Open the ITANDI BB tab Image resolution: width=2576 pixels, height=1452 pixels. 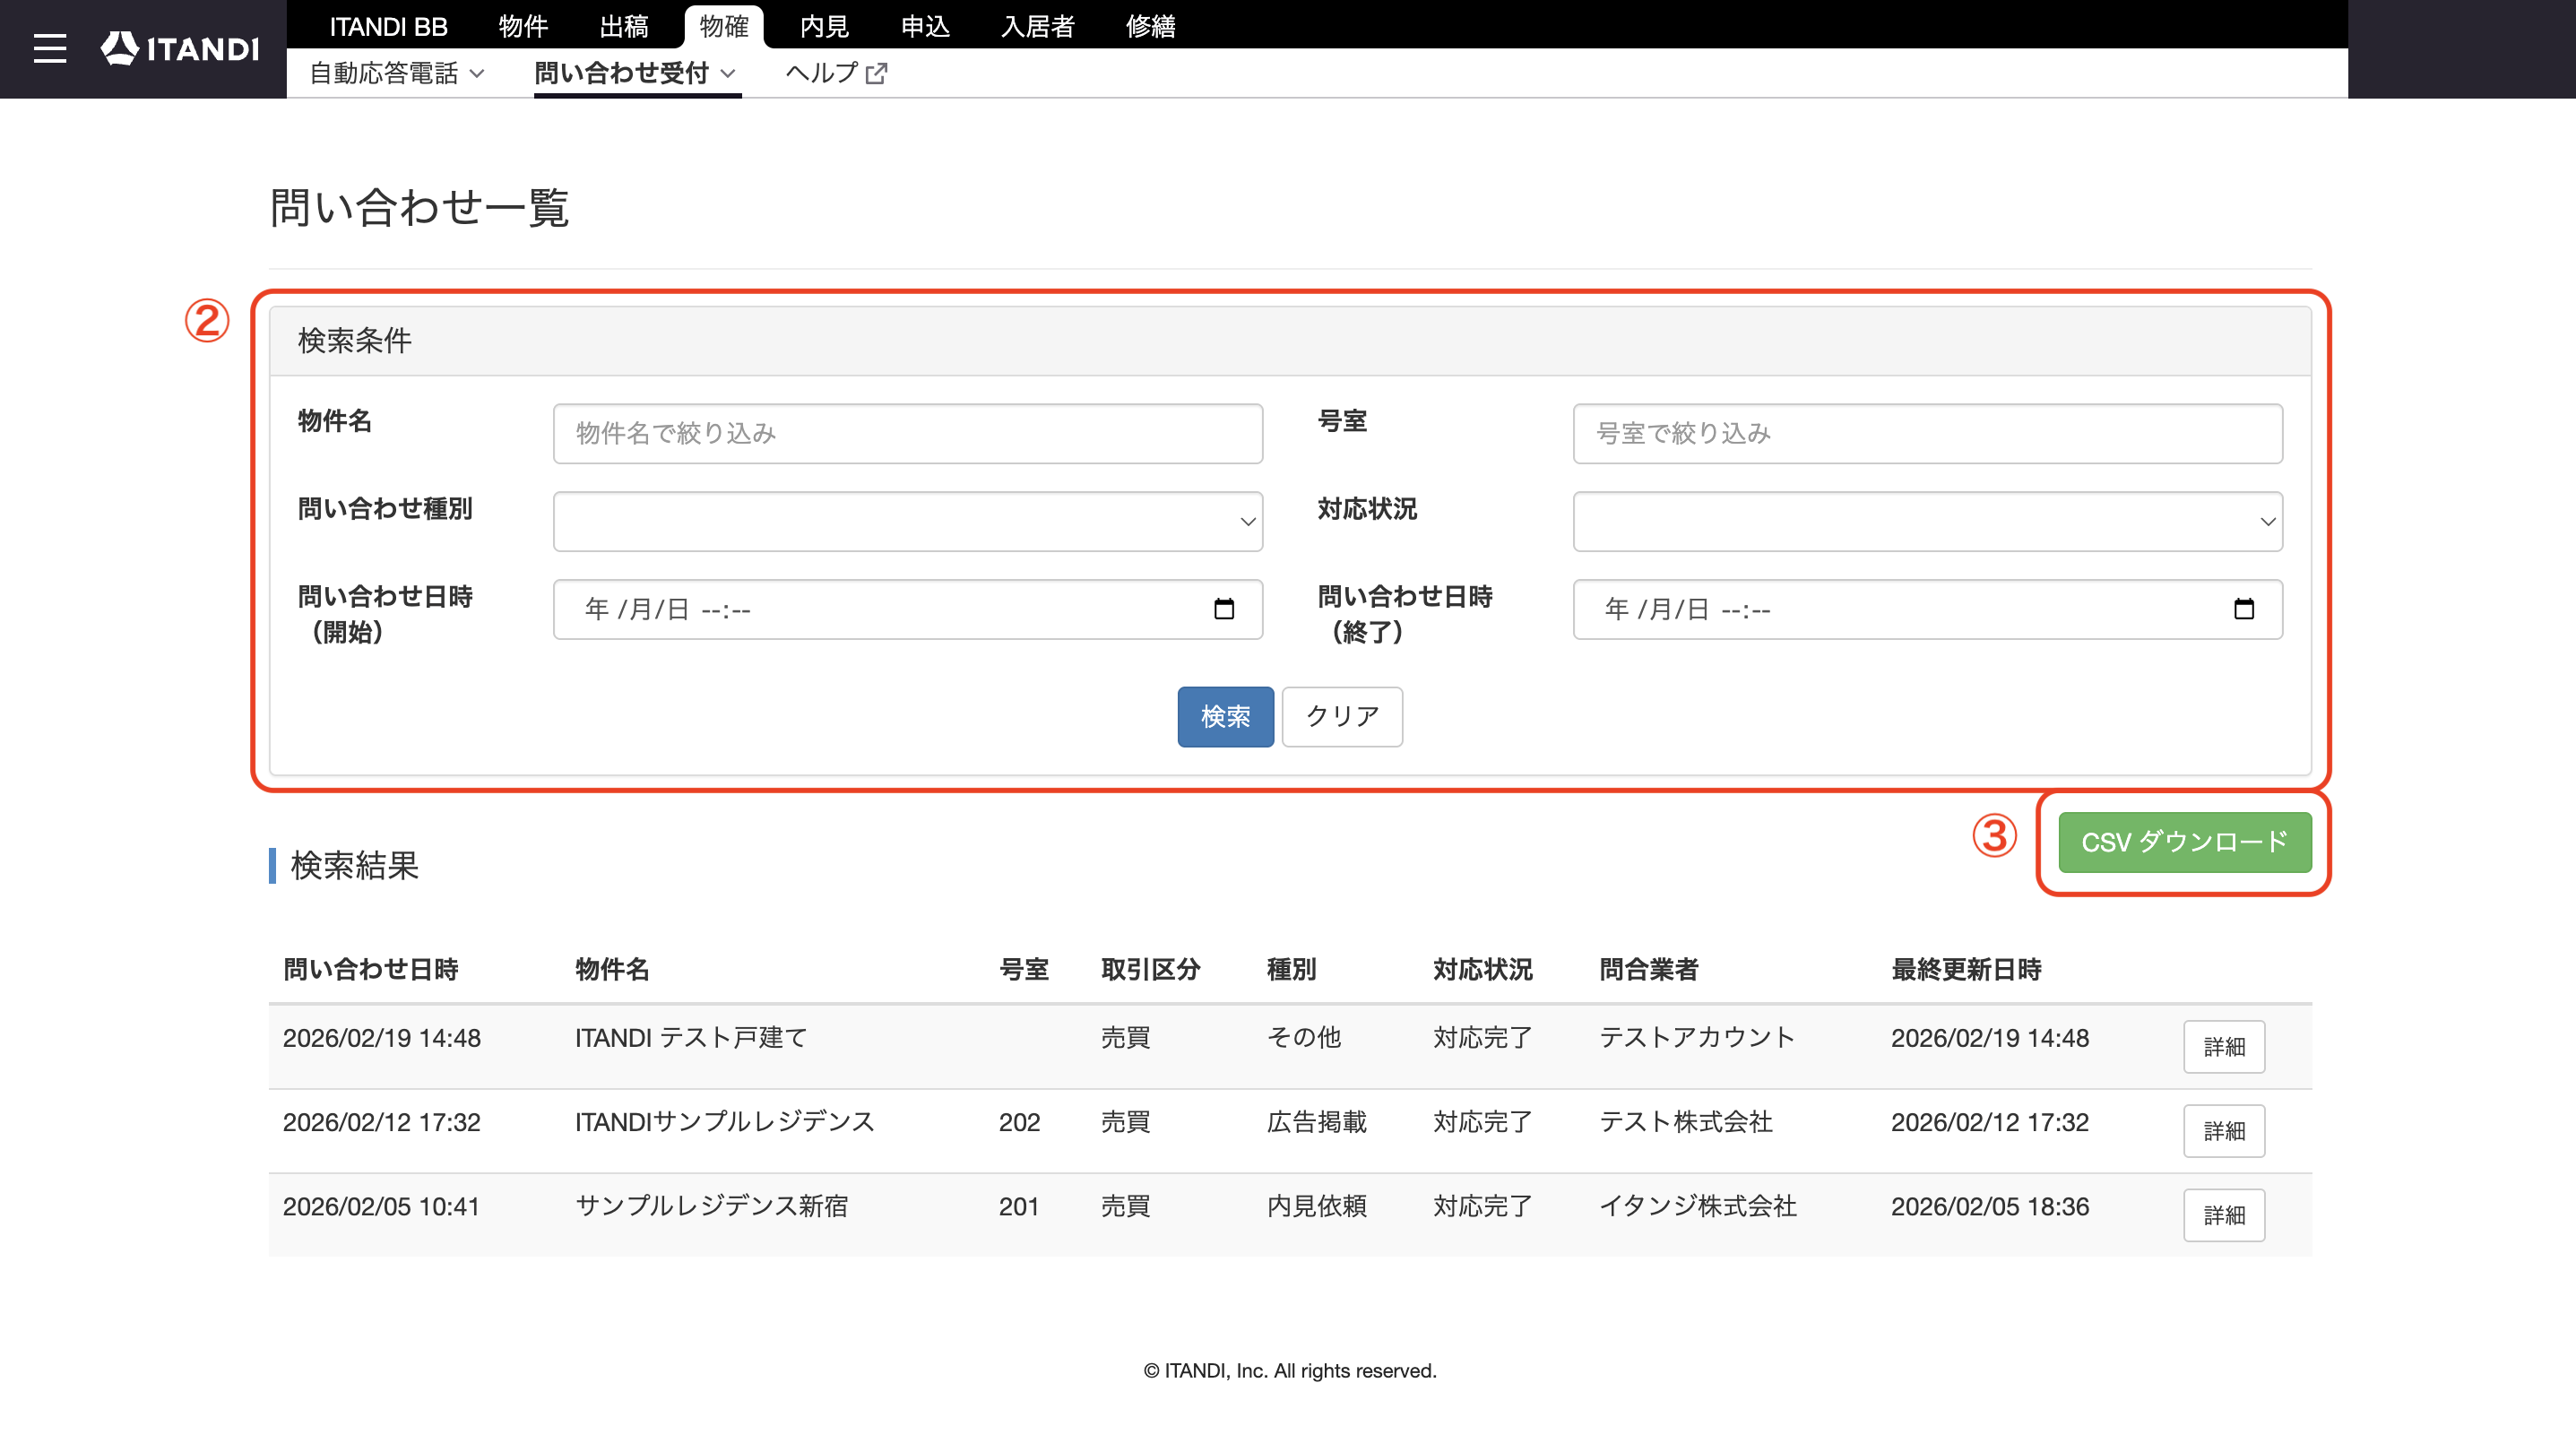coord(388,26)
